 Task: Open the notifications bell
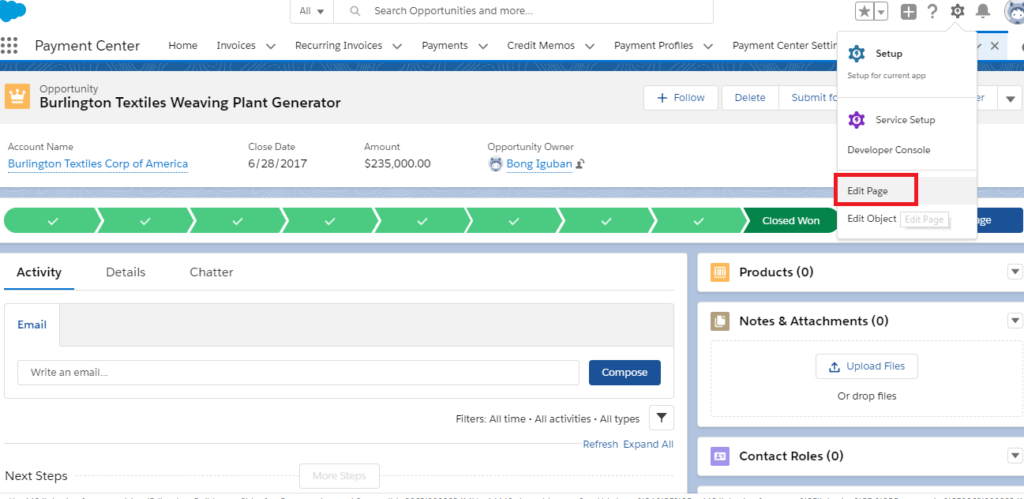982,11
